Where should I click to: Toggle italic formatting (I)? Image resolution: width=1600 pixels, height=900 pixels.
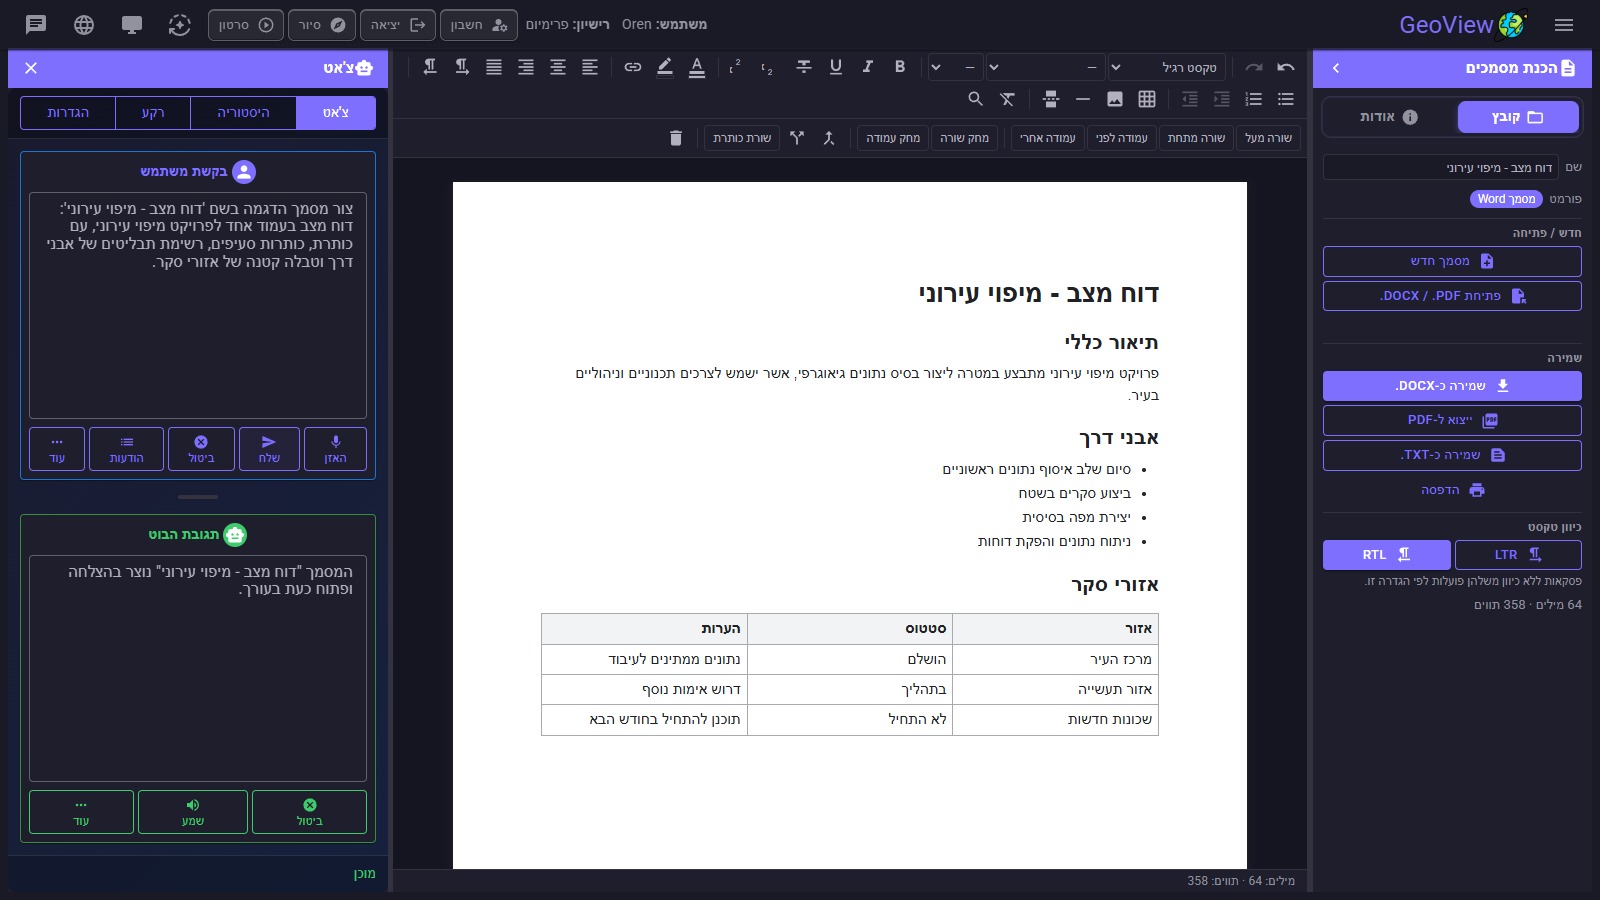click(868, 67)
